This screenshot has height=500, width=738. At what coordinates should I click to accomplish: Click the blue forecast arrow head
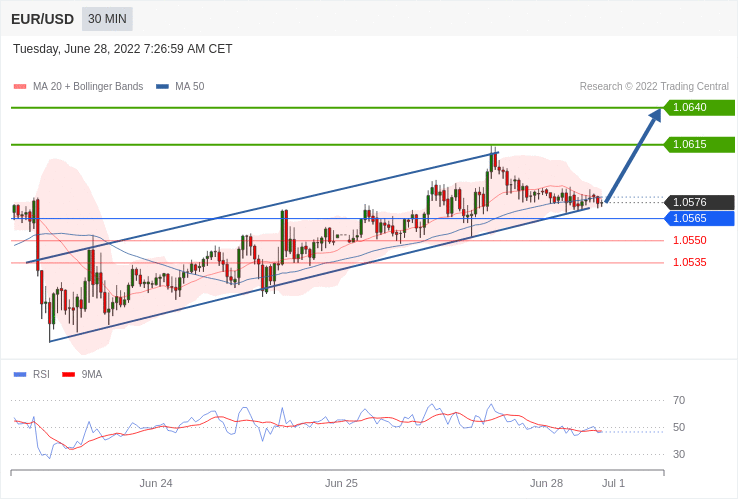(x=655, y=116)
